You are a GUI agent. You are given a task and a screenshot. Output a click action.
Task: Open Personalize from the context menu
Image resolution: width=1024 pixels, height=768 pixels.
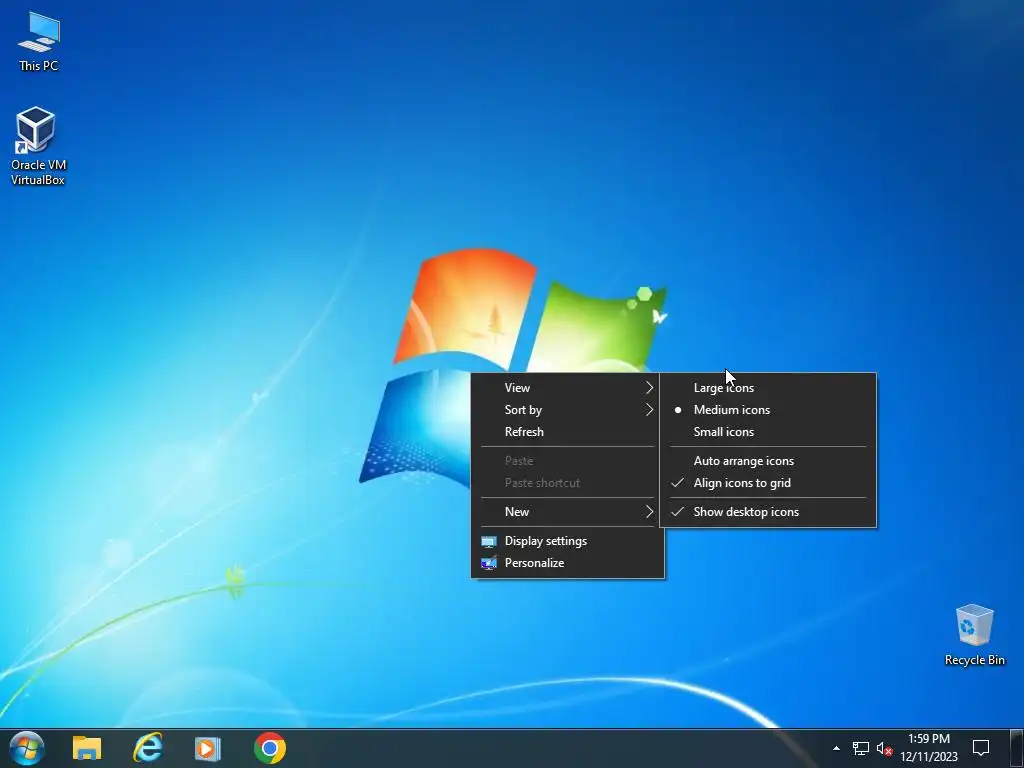coord(568,563)
